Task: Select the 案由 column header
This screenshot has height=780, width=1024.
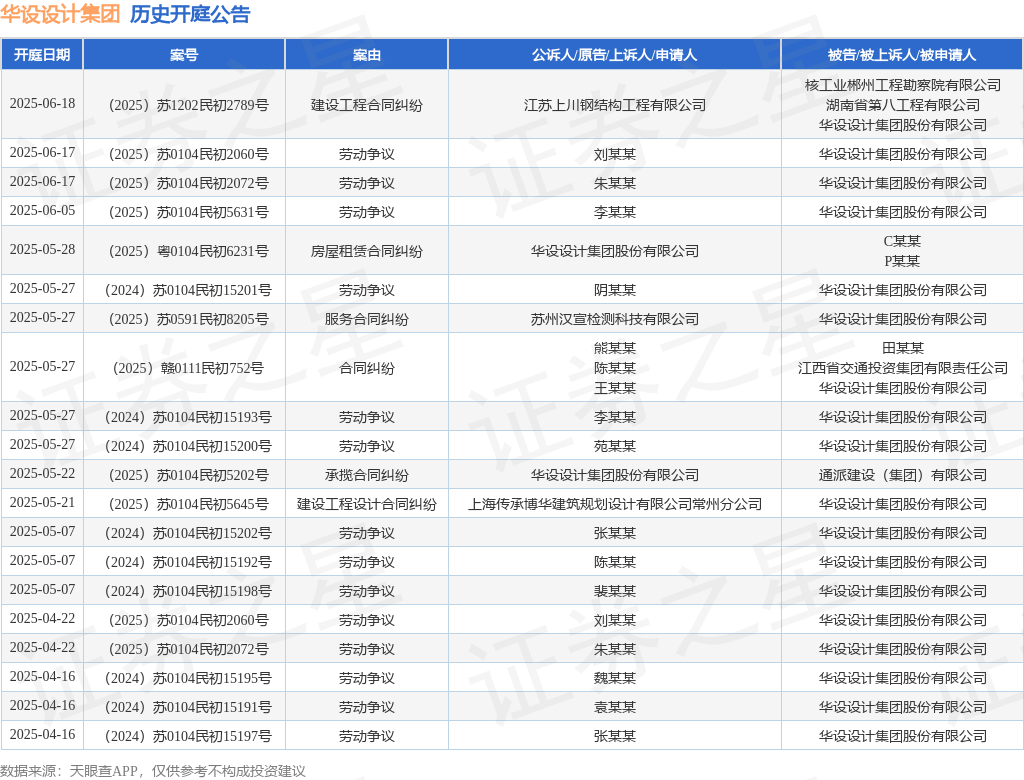Action: tap(366, 55)
